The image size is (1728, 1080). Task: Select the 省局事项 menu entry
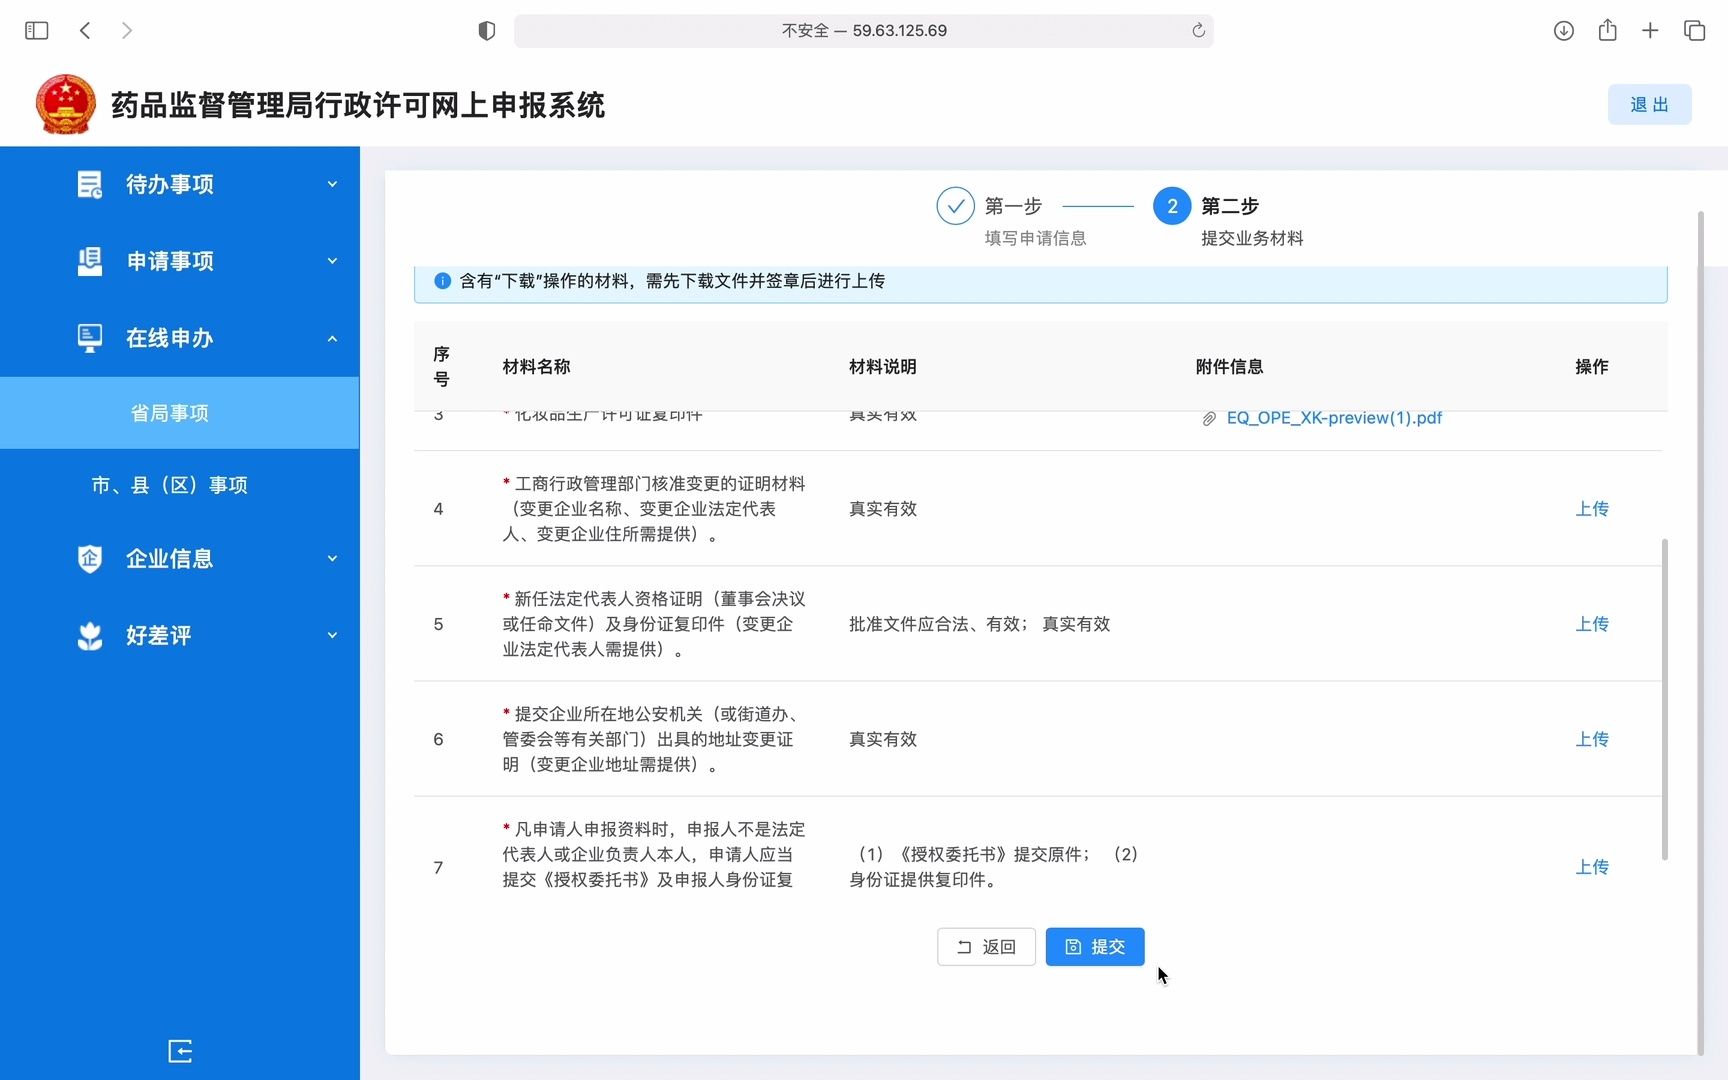(x=169, y=412)
